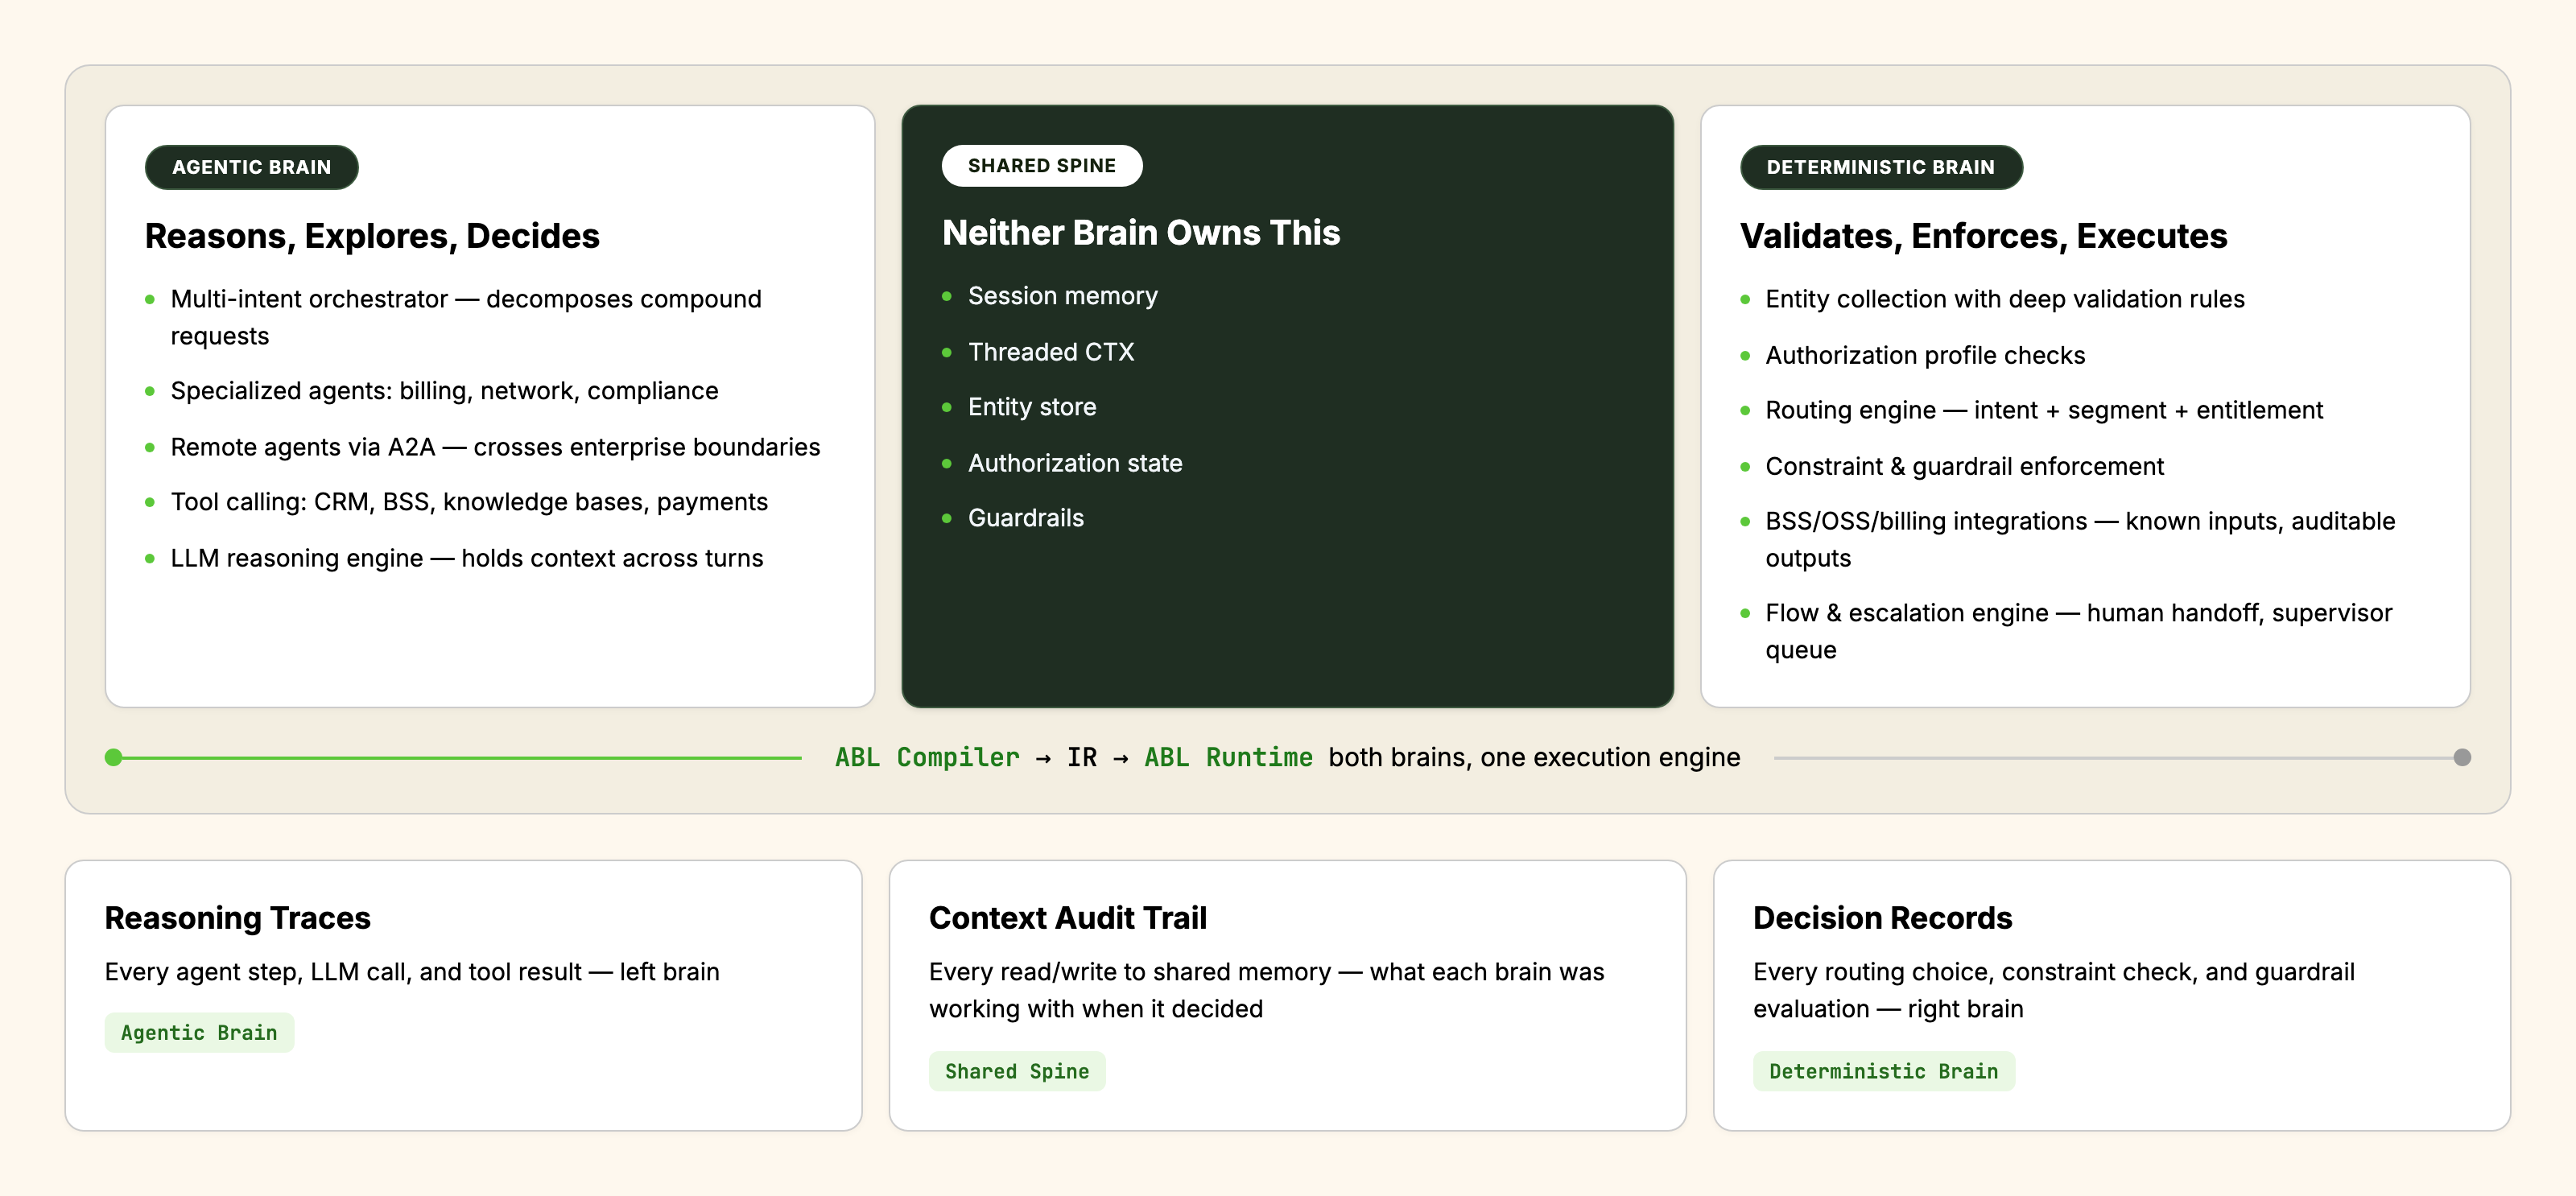
Task: Click 'Entity store' list item
Action: pos(1032,407)
